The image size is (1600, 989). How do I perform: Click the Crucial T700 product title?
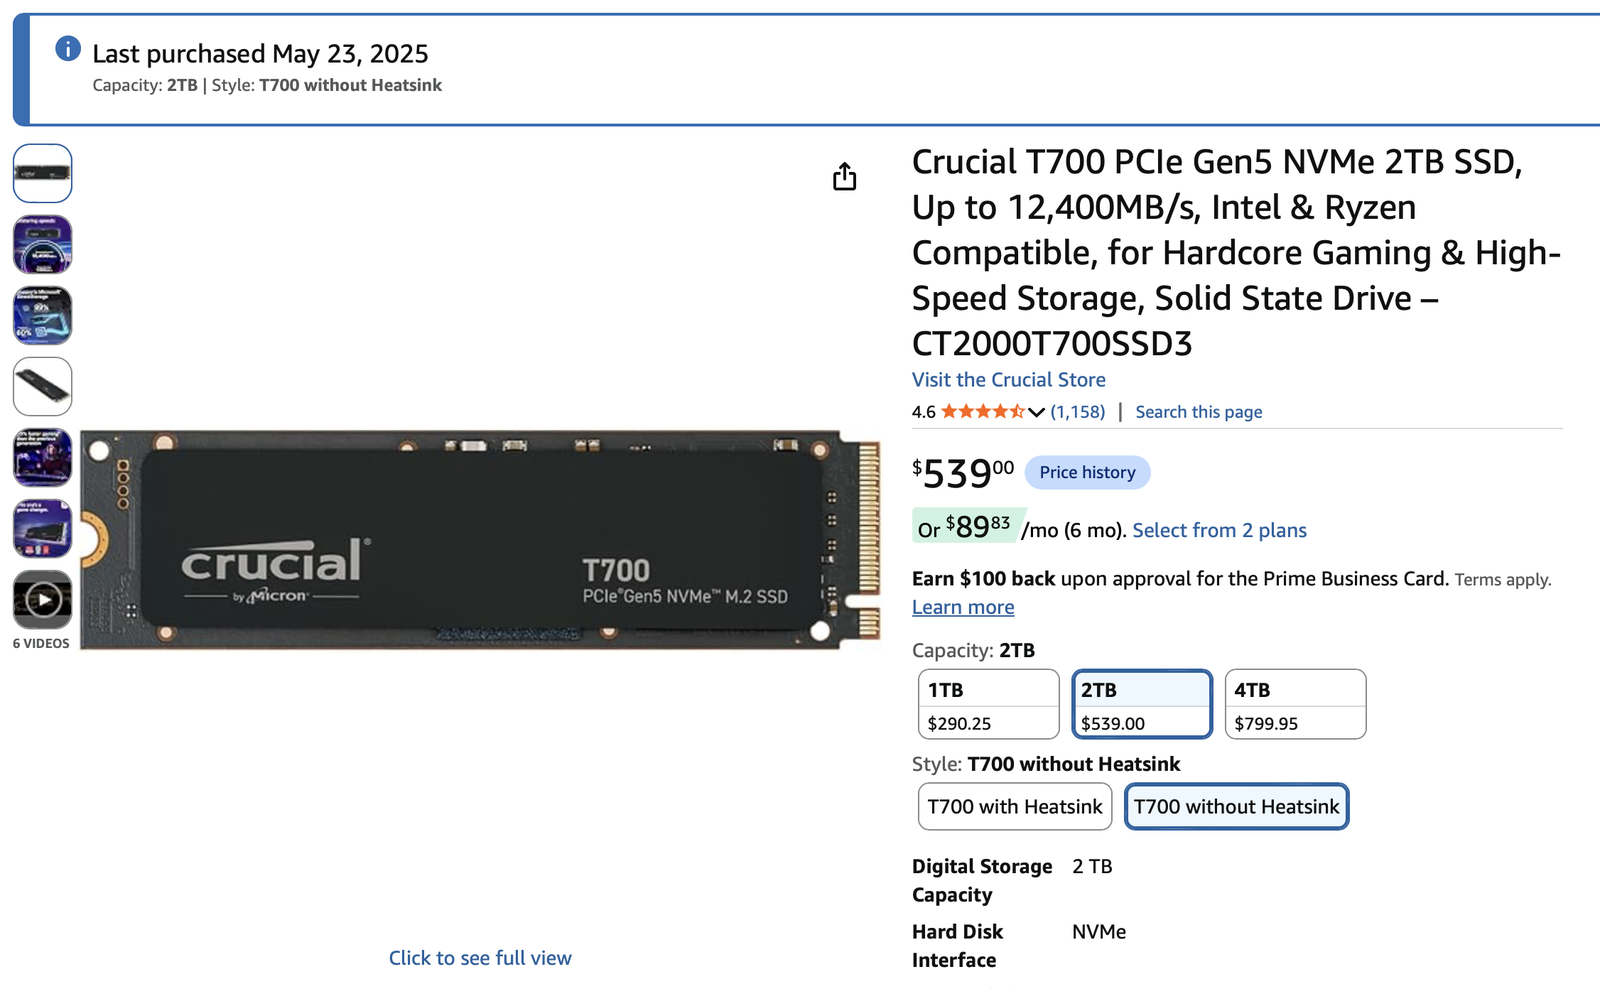(x=1236, y=252)
